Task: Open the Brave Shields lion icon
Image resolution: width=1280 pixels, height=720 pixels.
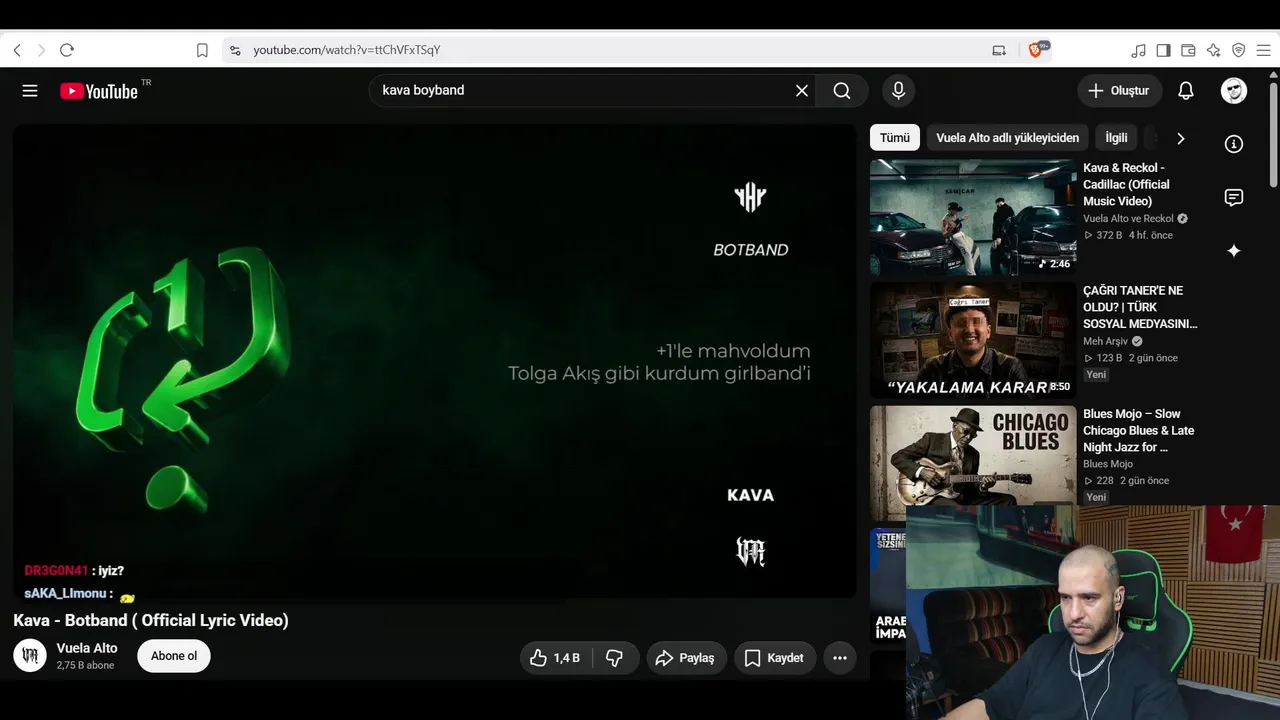Action: (1036, 50)
